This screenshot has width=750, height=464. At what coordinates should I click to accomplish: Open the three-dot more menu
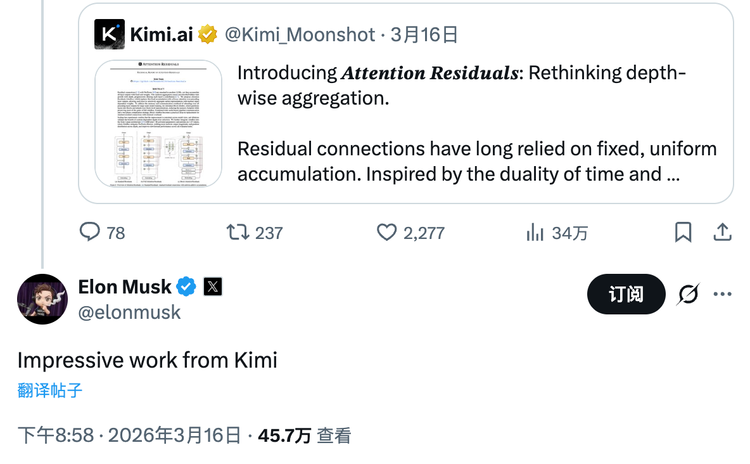coord(722,294)
